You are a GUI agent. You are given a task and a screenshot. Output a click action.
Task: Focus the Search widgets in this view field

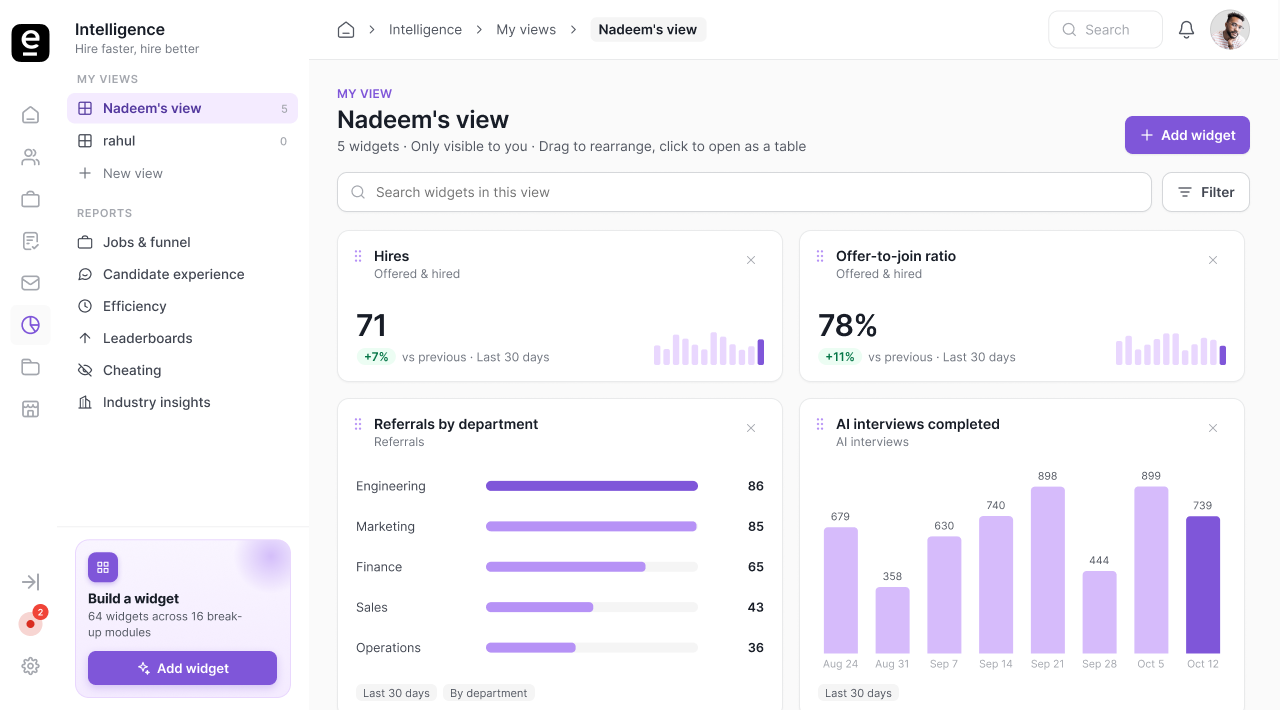pos(744,192)
